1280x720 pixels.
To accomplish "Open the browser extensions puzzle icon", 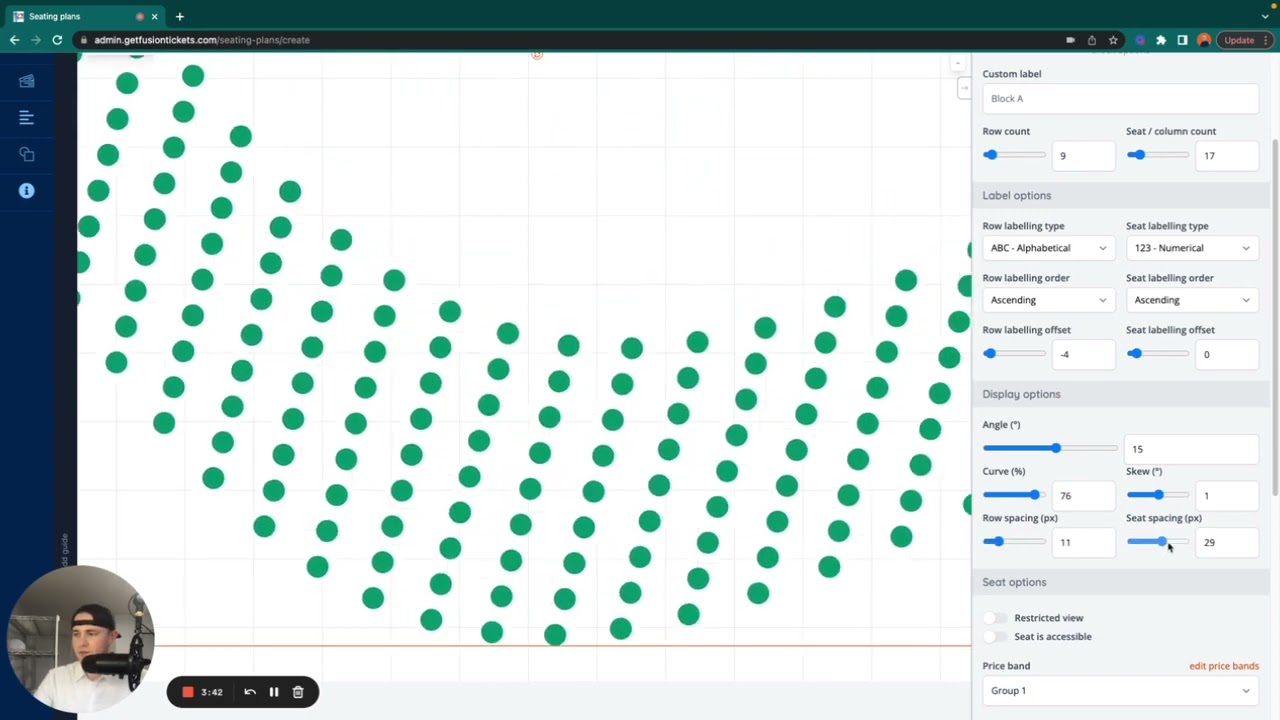I will [1161, 40].
